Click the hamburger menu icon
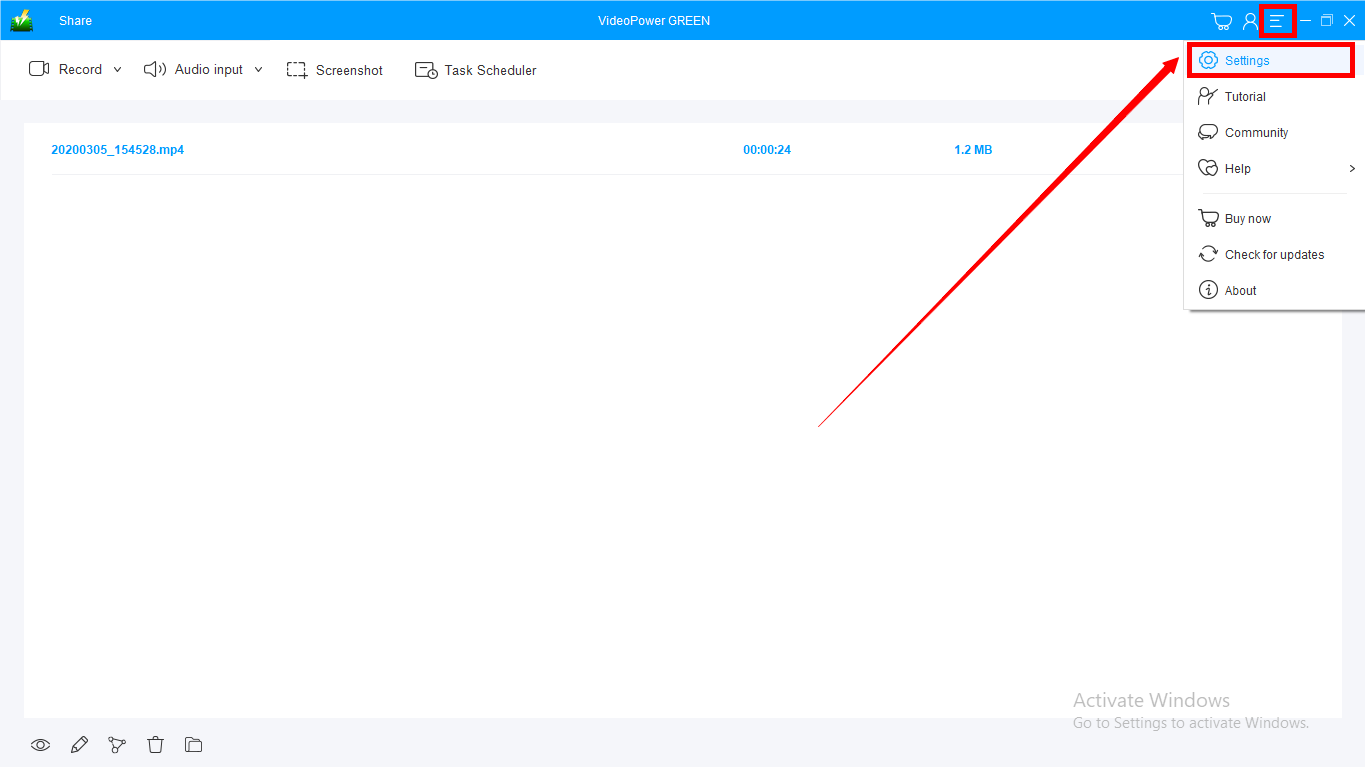 [x=1277, y=21]
